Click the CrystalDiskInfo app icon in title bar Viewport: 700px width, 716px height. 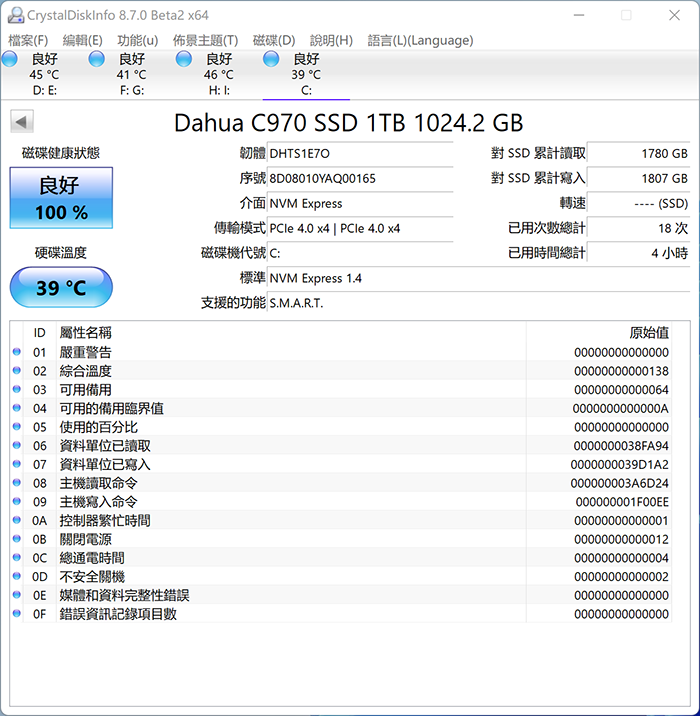point(16,15)
